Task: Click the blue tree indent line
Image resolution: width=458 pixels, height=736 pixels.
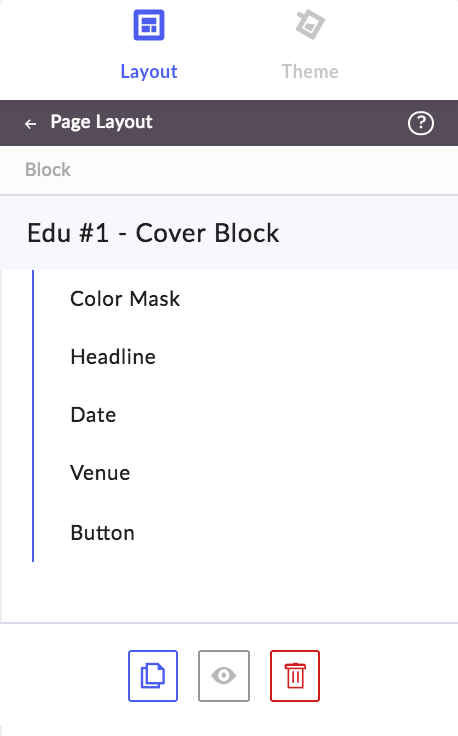Action: tap(33, 416)
